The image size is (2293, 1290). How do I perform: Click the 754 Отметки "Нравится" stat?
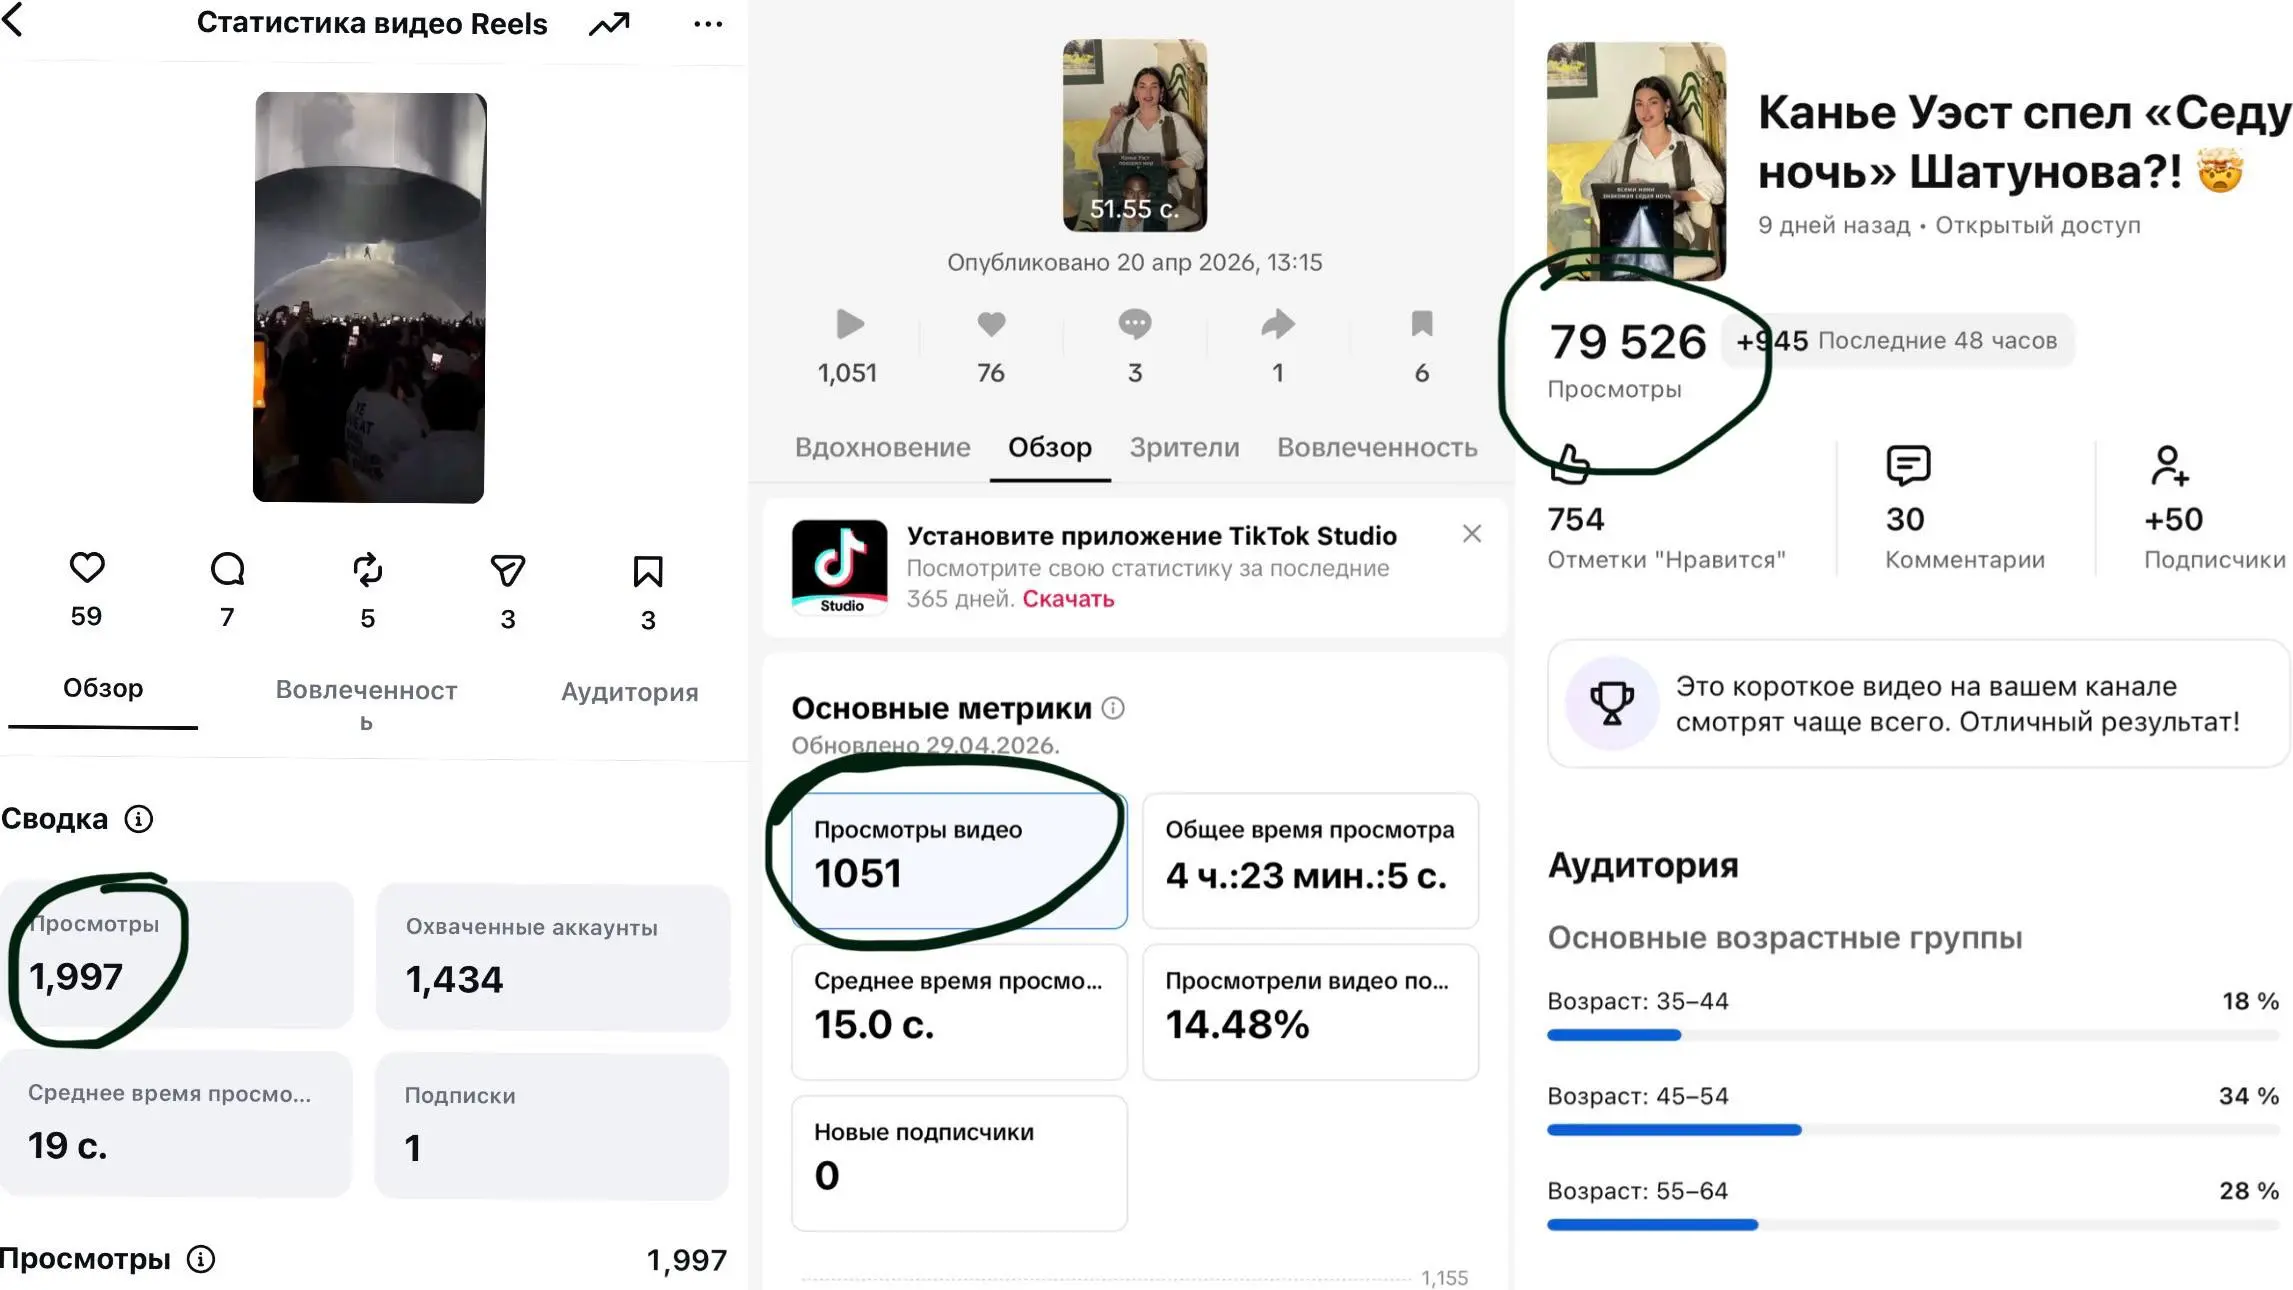1666,537
